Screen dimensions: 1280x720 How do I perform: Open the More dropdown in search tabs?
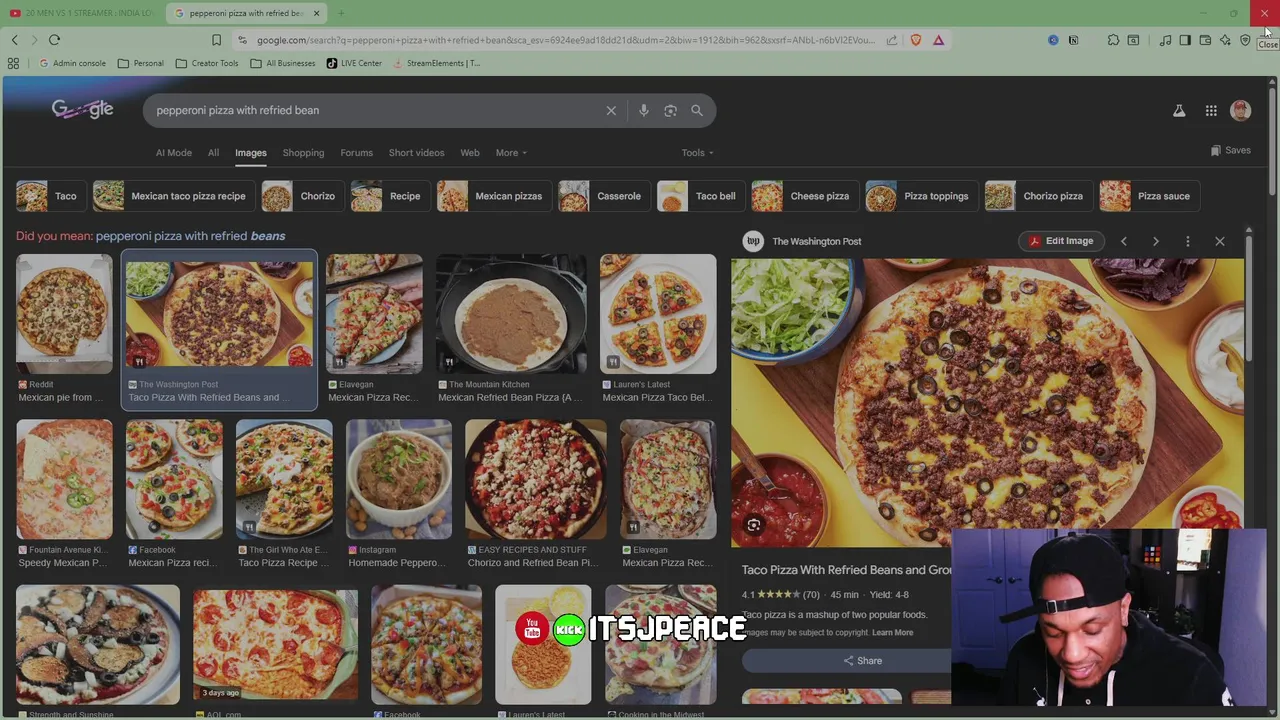pos(511,153)
